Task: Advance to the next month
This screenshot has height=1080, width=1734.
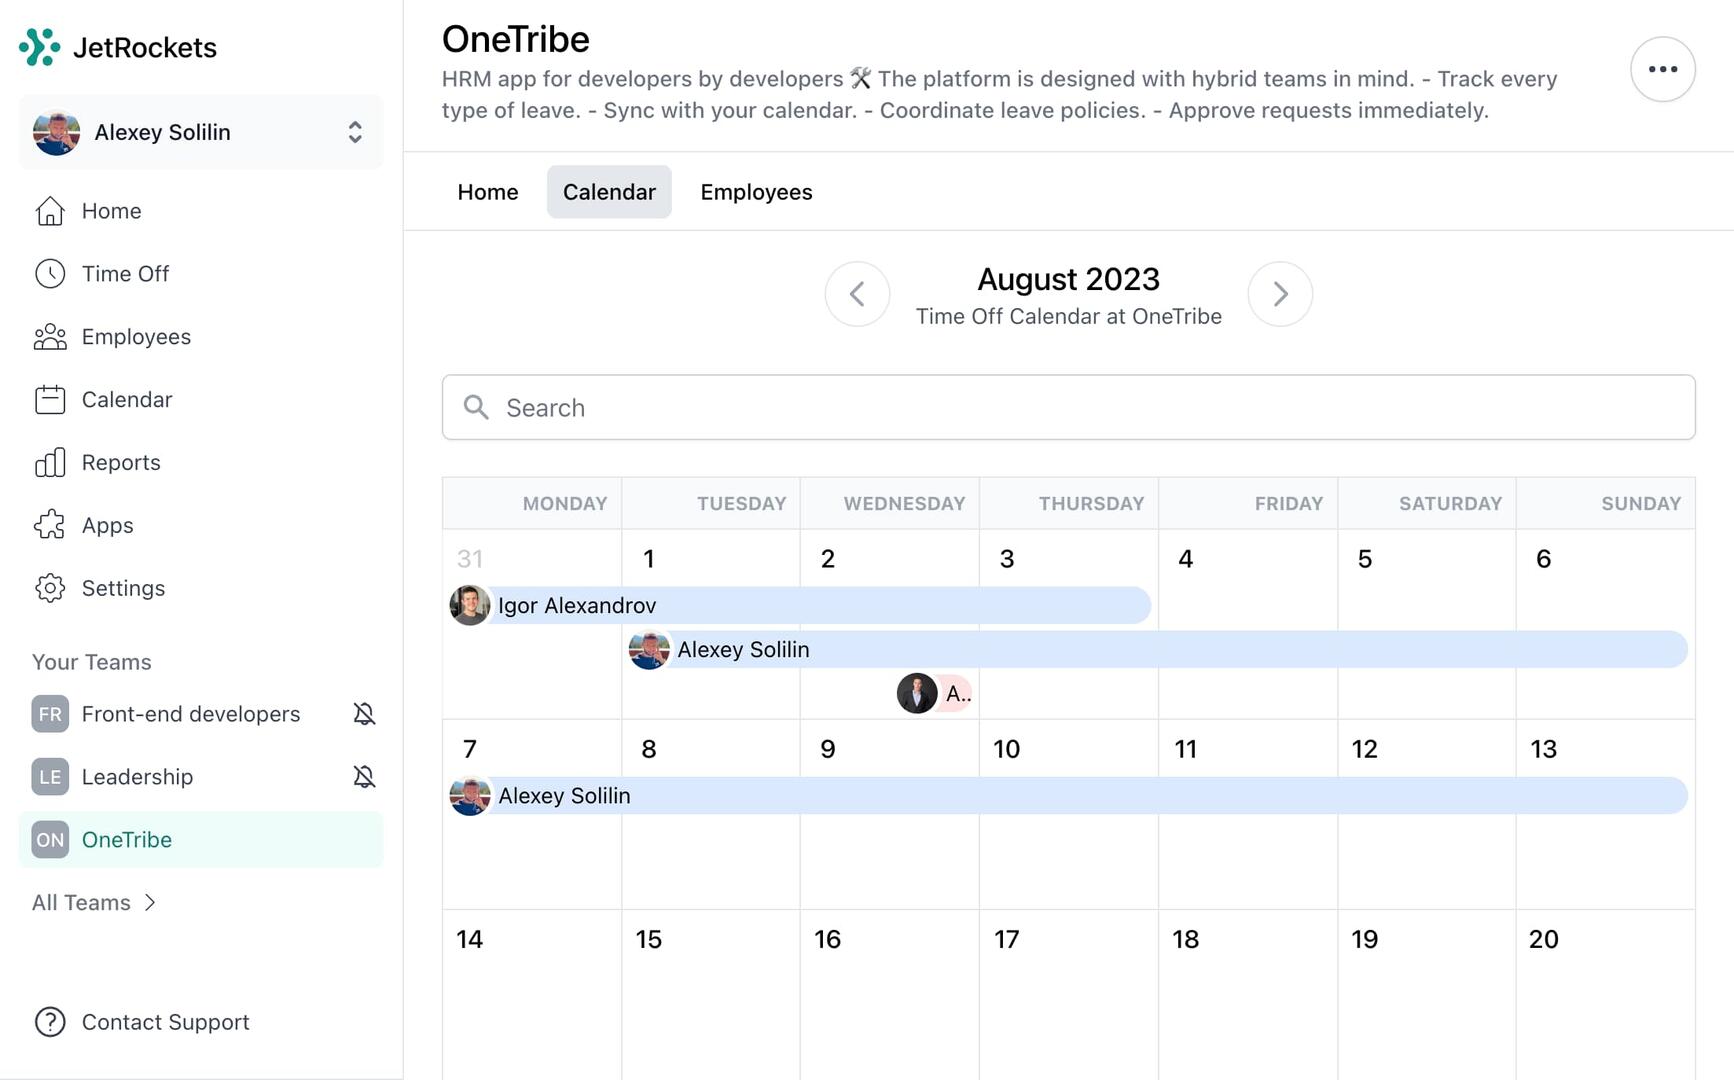Action: 1280,294
